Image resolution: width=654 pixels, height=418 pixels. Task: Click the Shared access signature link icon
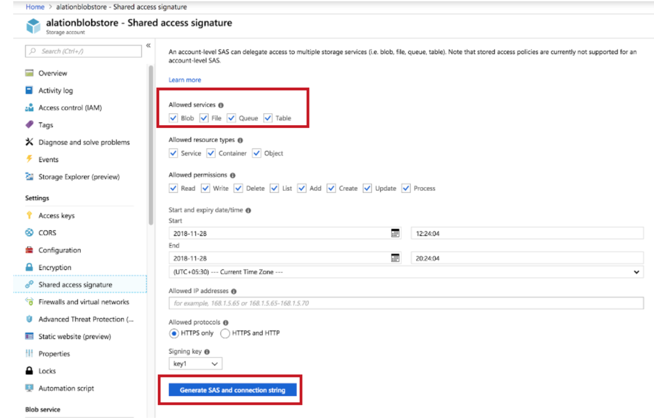click(x=29, y=285)
